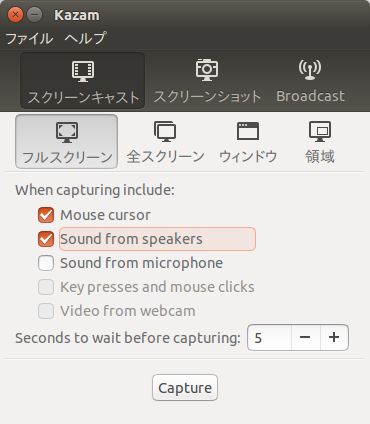Screen dimensions: 370x424
Task: Select ウィンドウ window capture mode
Action: pyautogui.click(x=248, y=141)
